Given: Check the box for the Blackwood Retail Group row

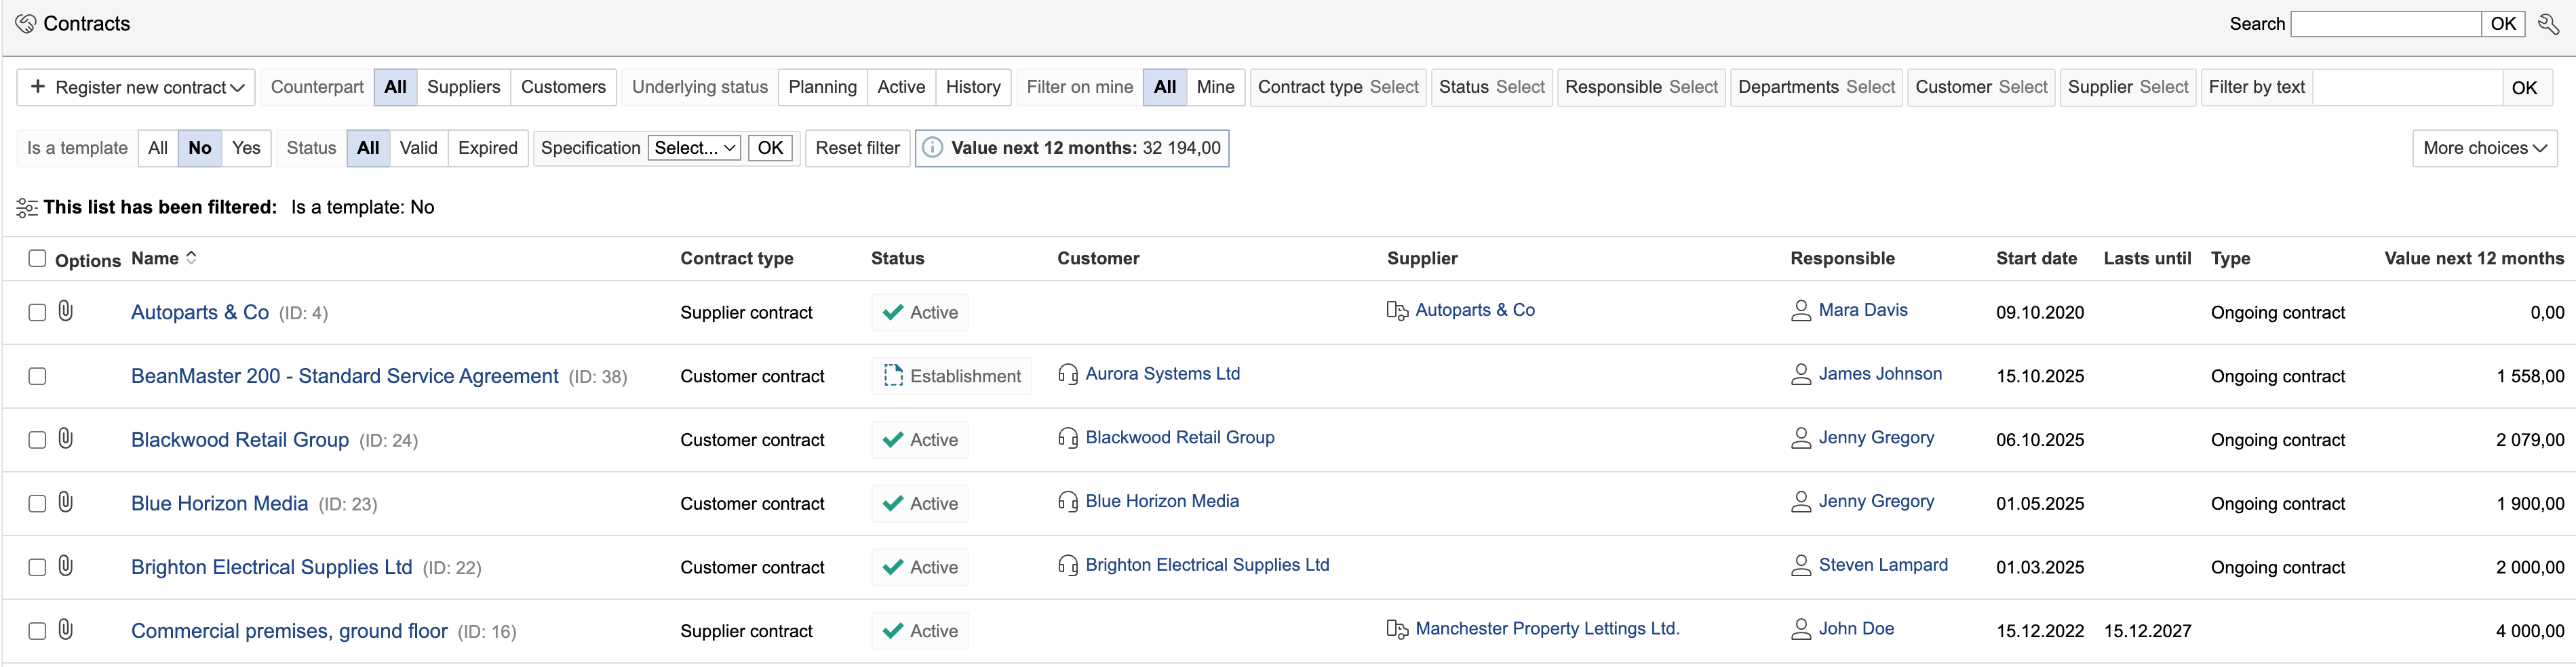Looking at the screenshot, I should tap(37, 440).
